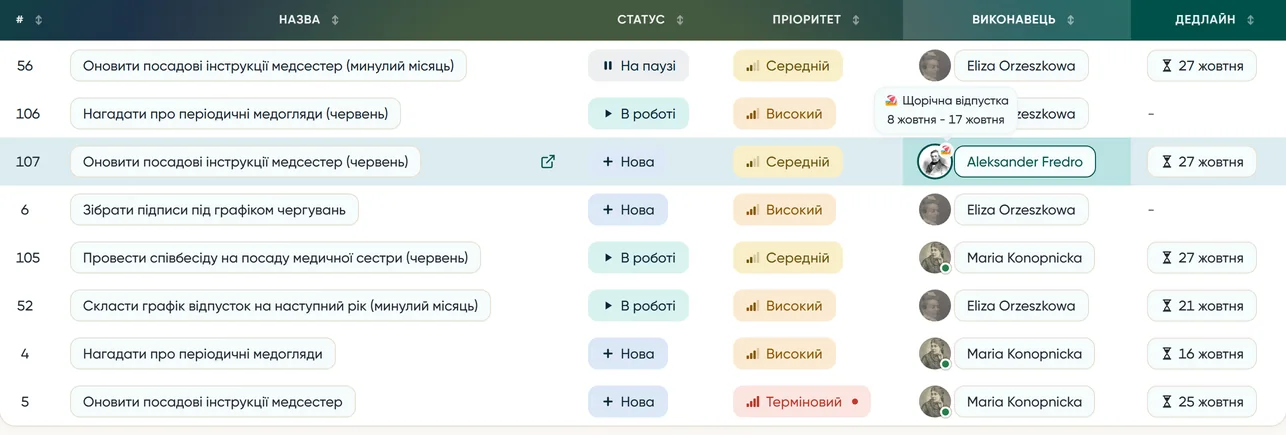Change priority 'Високий' for task 52
The width and height of the screenshot is (1286, 435).
pyautogui.click(x=784, y=306)
